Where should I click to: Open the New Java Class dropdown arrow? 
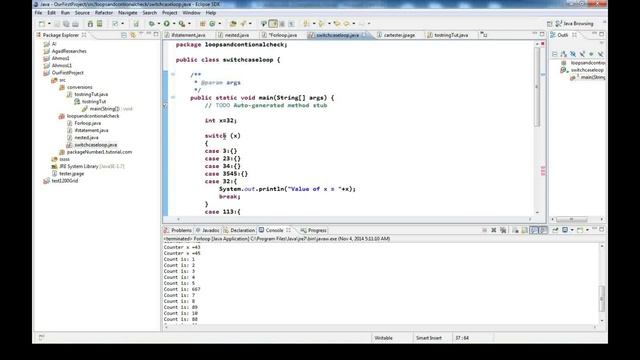pyautogui.click(x=220, y=24)
